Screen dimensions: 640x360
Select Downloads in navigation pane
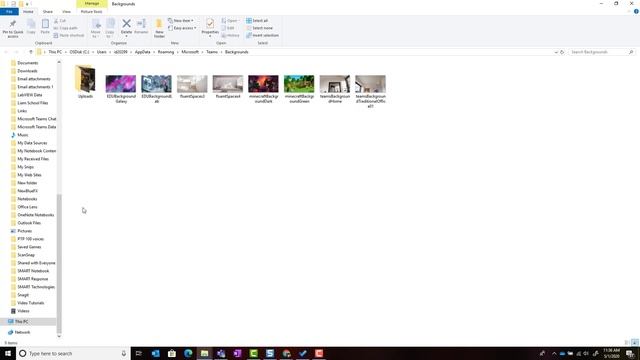(27, 71)
